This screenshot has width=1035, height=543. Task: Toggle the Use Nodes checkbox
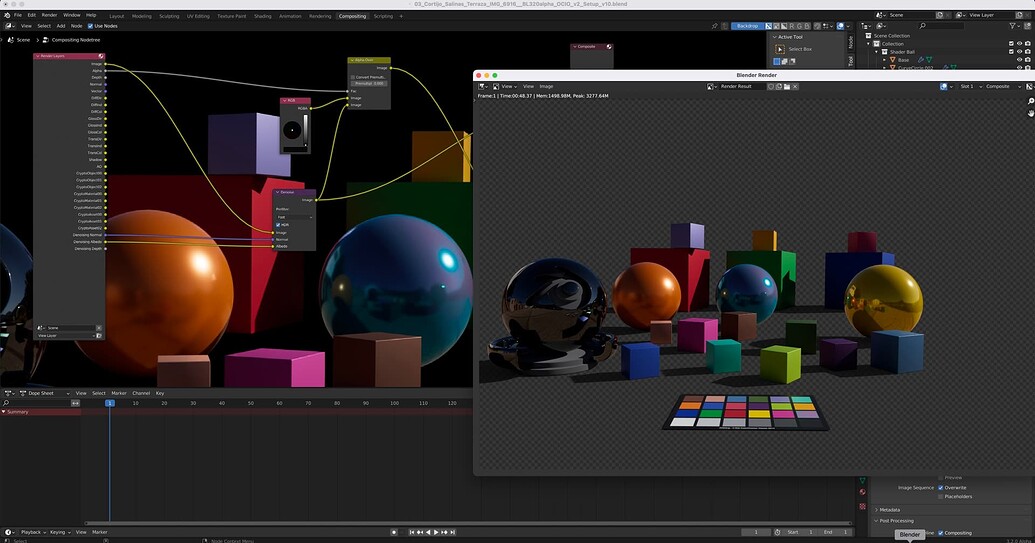(91, 26)
